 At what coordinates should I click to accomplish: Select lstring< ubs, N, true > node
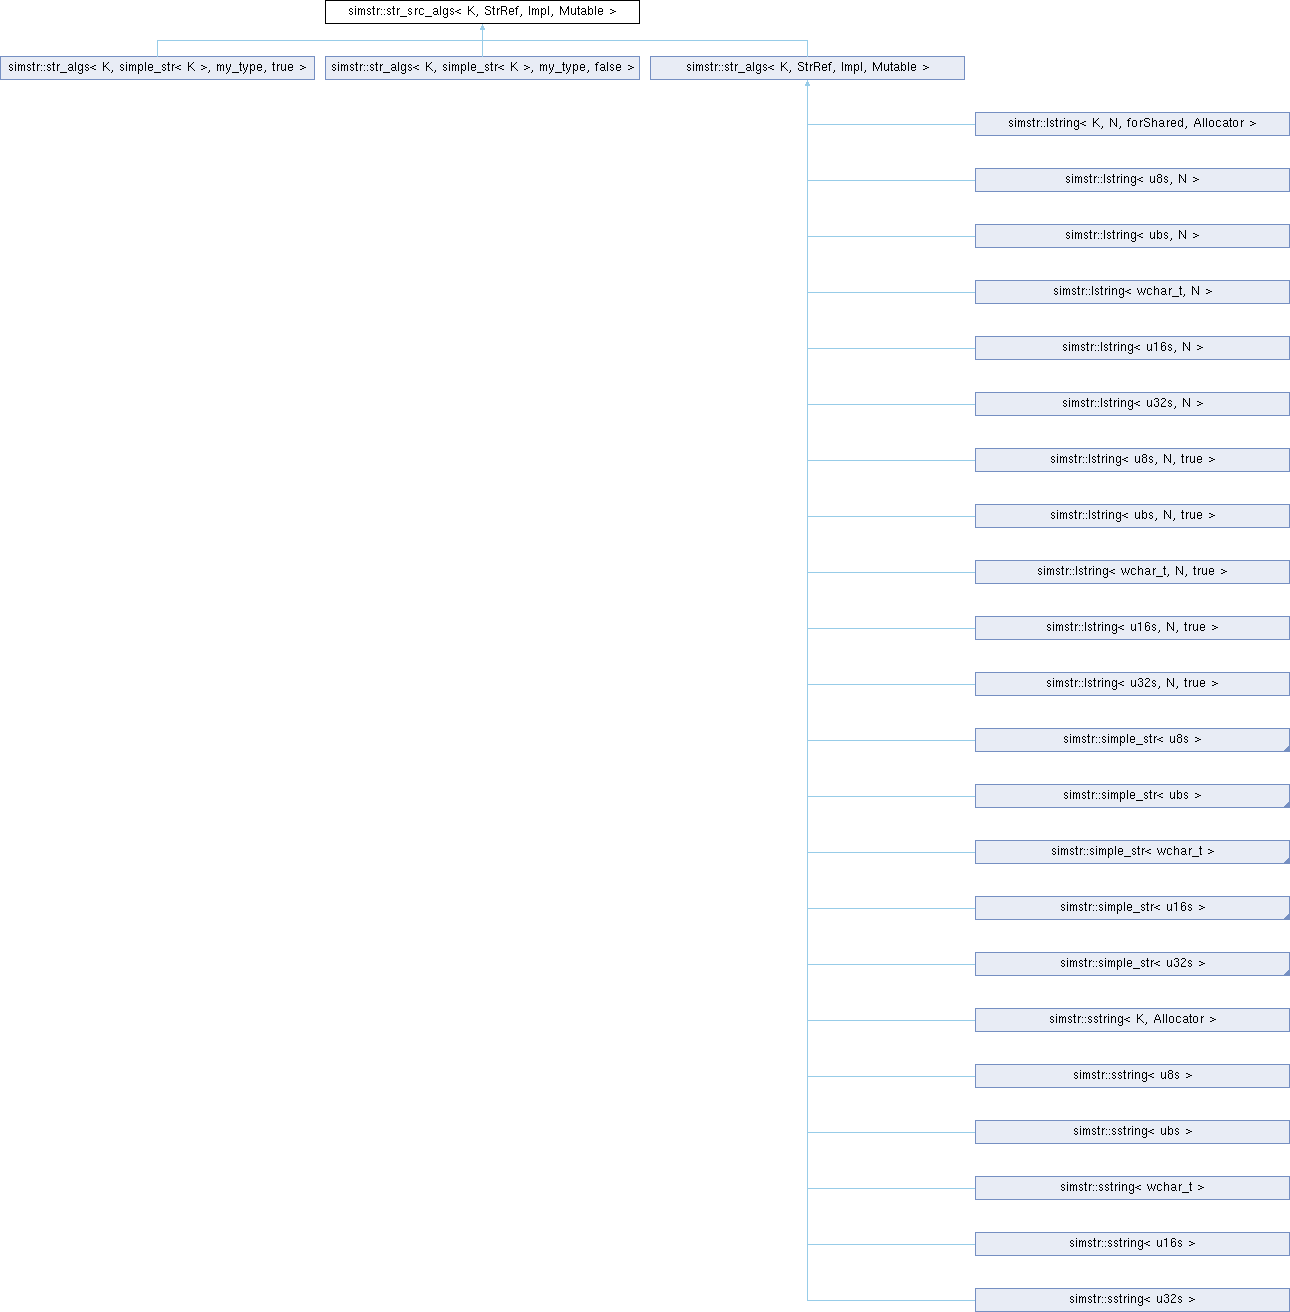click(1132, 516)
